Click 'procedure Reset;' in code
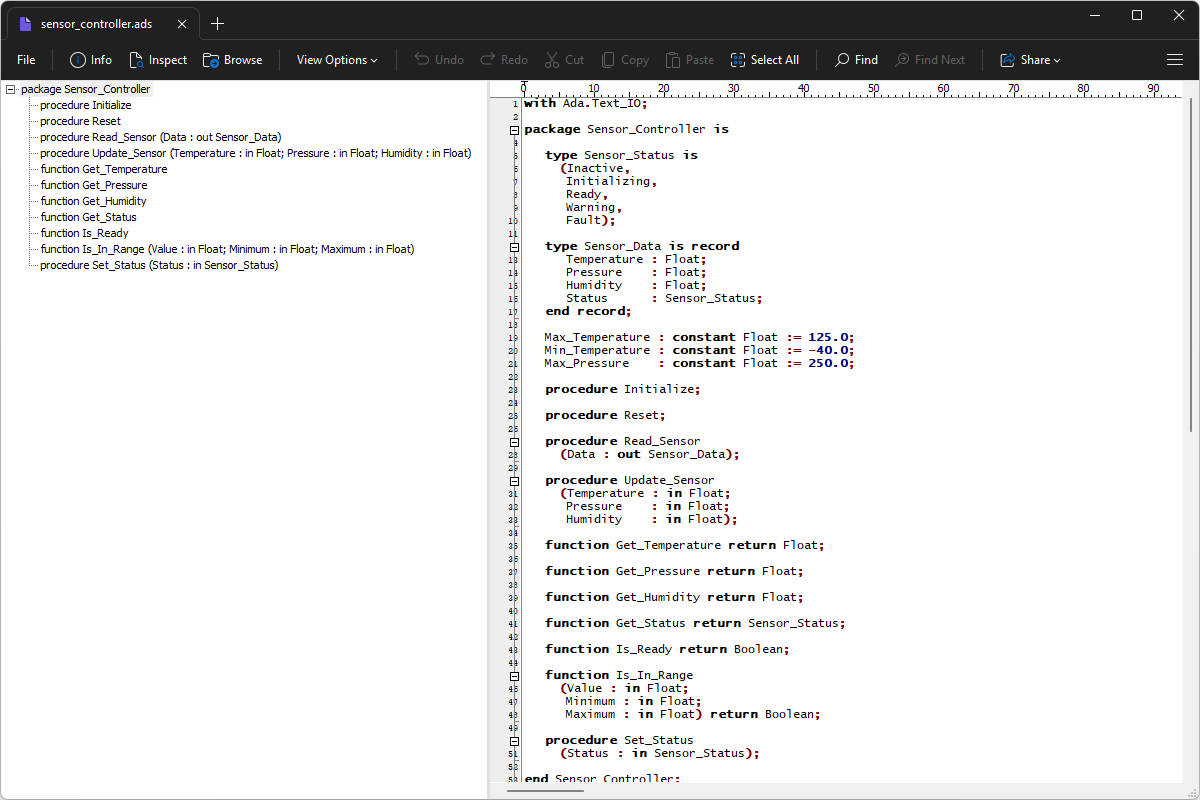The image size is (1200, 800). pos(605,415)
